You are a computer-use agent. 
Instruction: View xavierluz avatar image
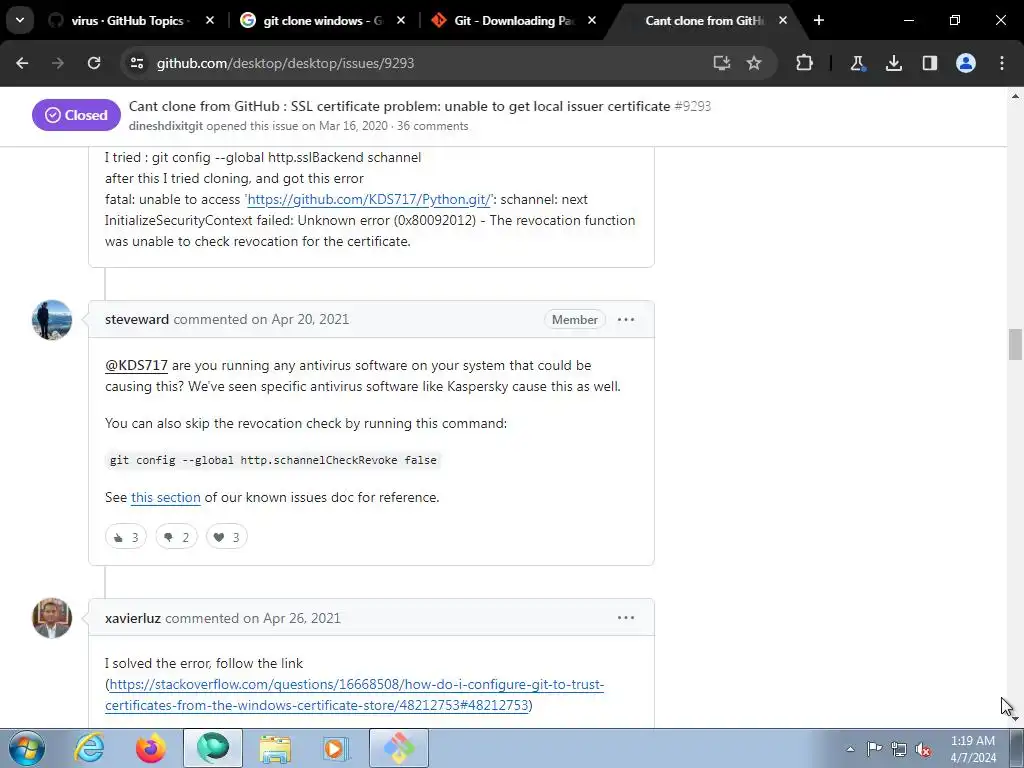[x=52, y=618]
